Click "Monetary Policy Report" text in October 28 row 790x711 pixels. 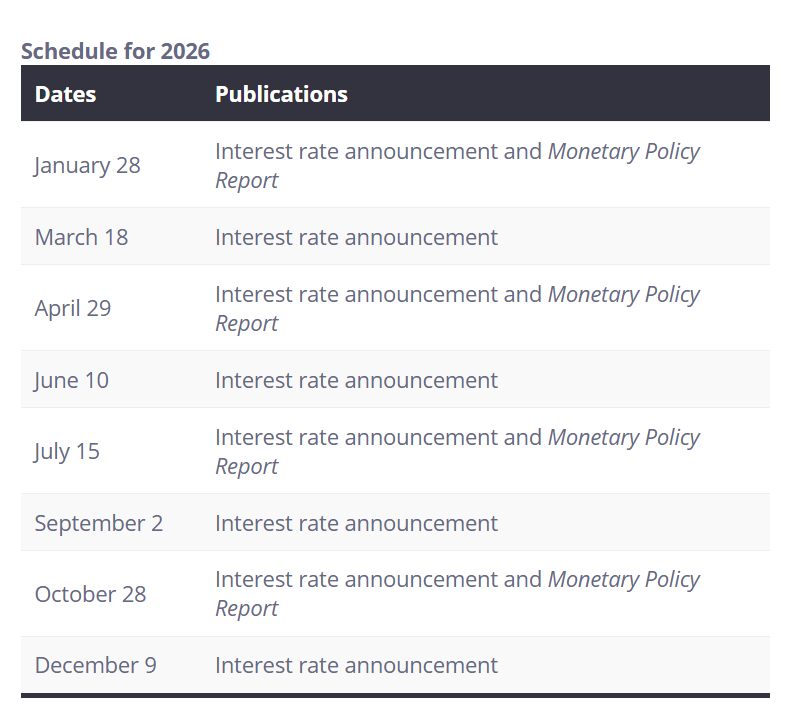tap(623, 580)
